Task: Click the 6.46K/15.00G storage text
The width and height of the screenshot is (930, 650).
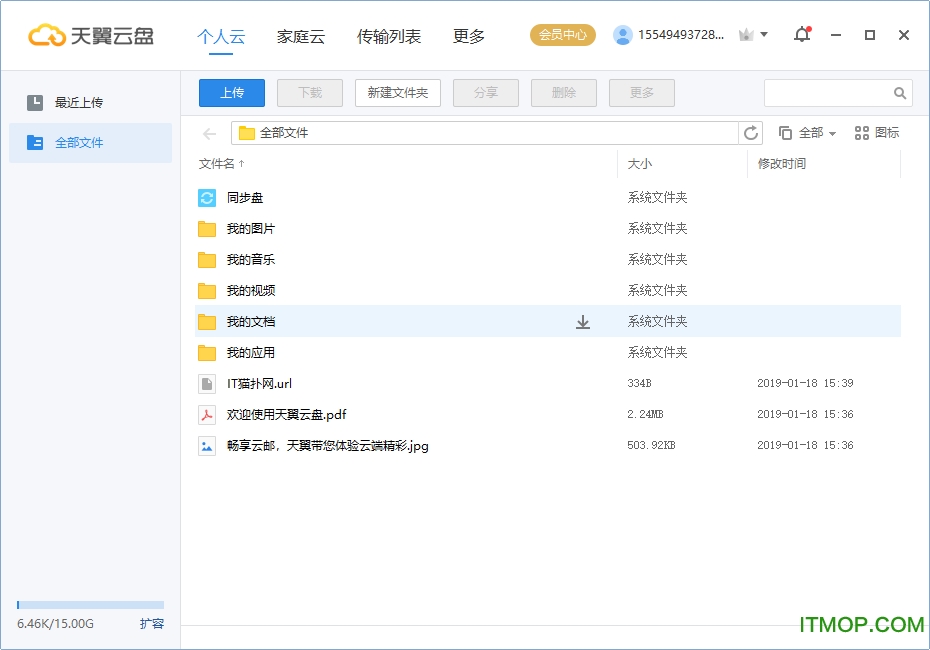Action: (x=55, y=624)
